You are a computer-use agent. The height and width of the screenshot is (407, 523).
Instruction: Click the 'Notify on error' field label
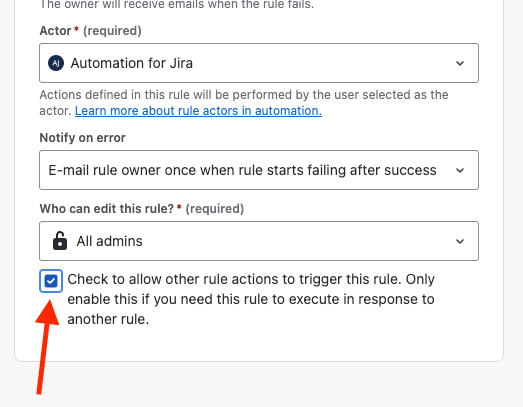coord(82,138)
